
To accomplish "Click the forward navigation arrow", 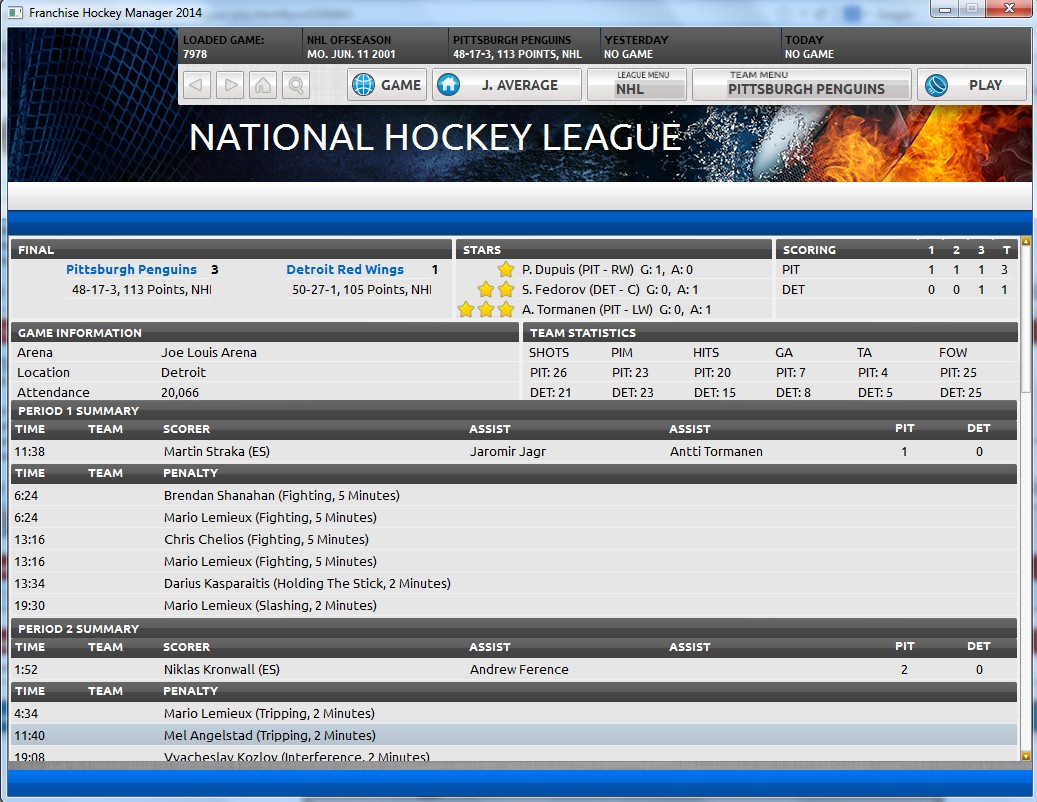I will tap(230, 85).
